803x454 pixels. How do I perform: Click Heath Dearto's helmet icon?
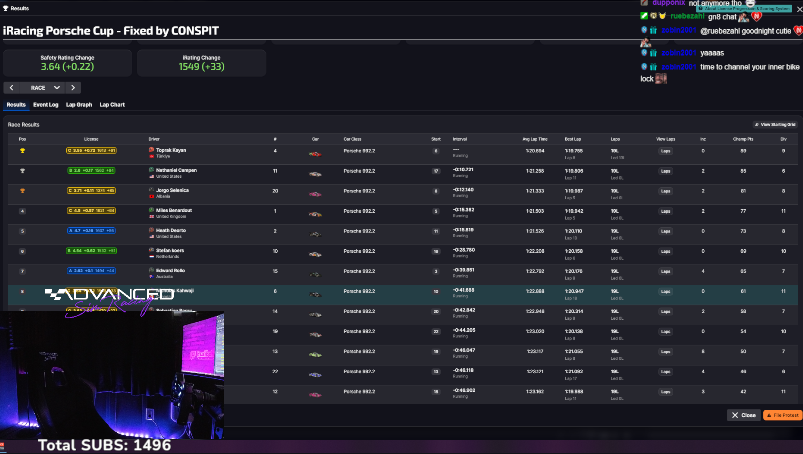coord(152,230)
